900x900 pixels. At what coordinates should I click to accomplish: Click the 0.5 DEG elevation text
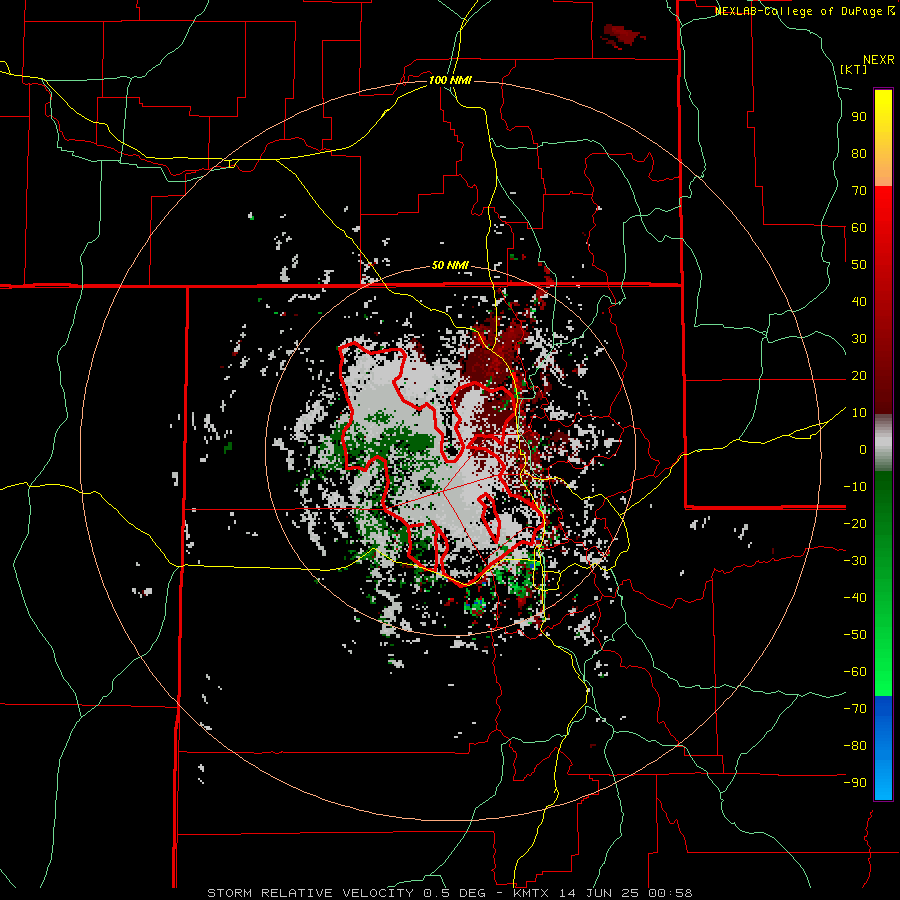pyautogui.click(x=455, y=893)
